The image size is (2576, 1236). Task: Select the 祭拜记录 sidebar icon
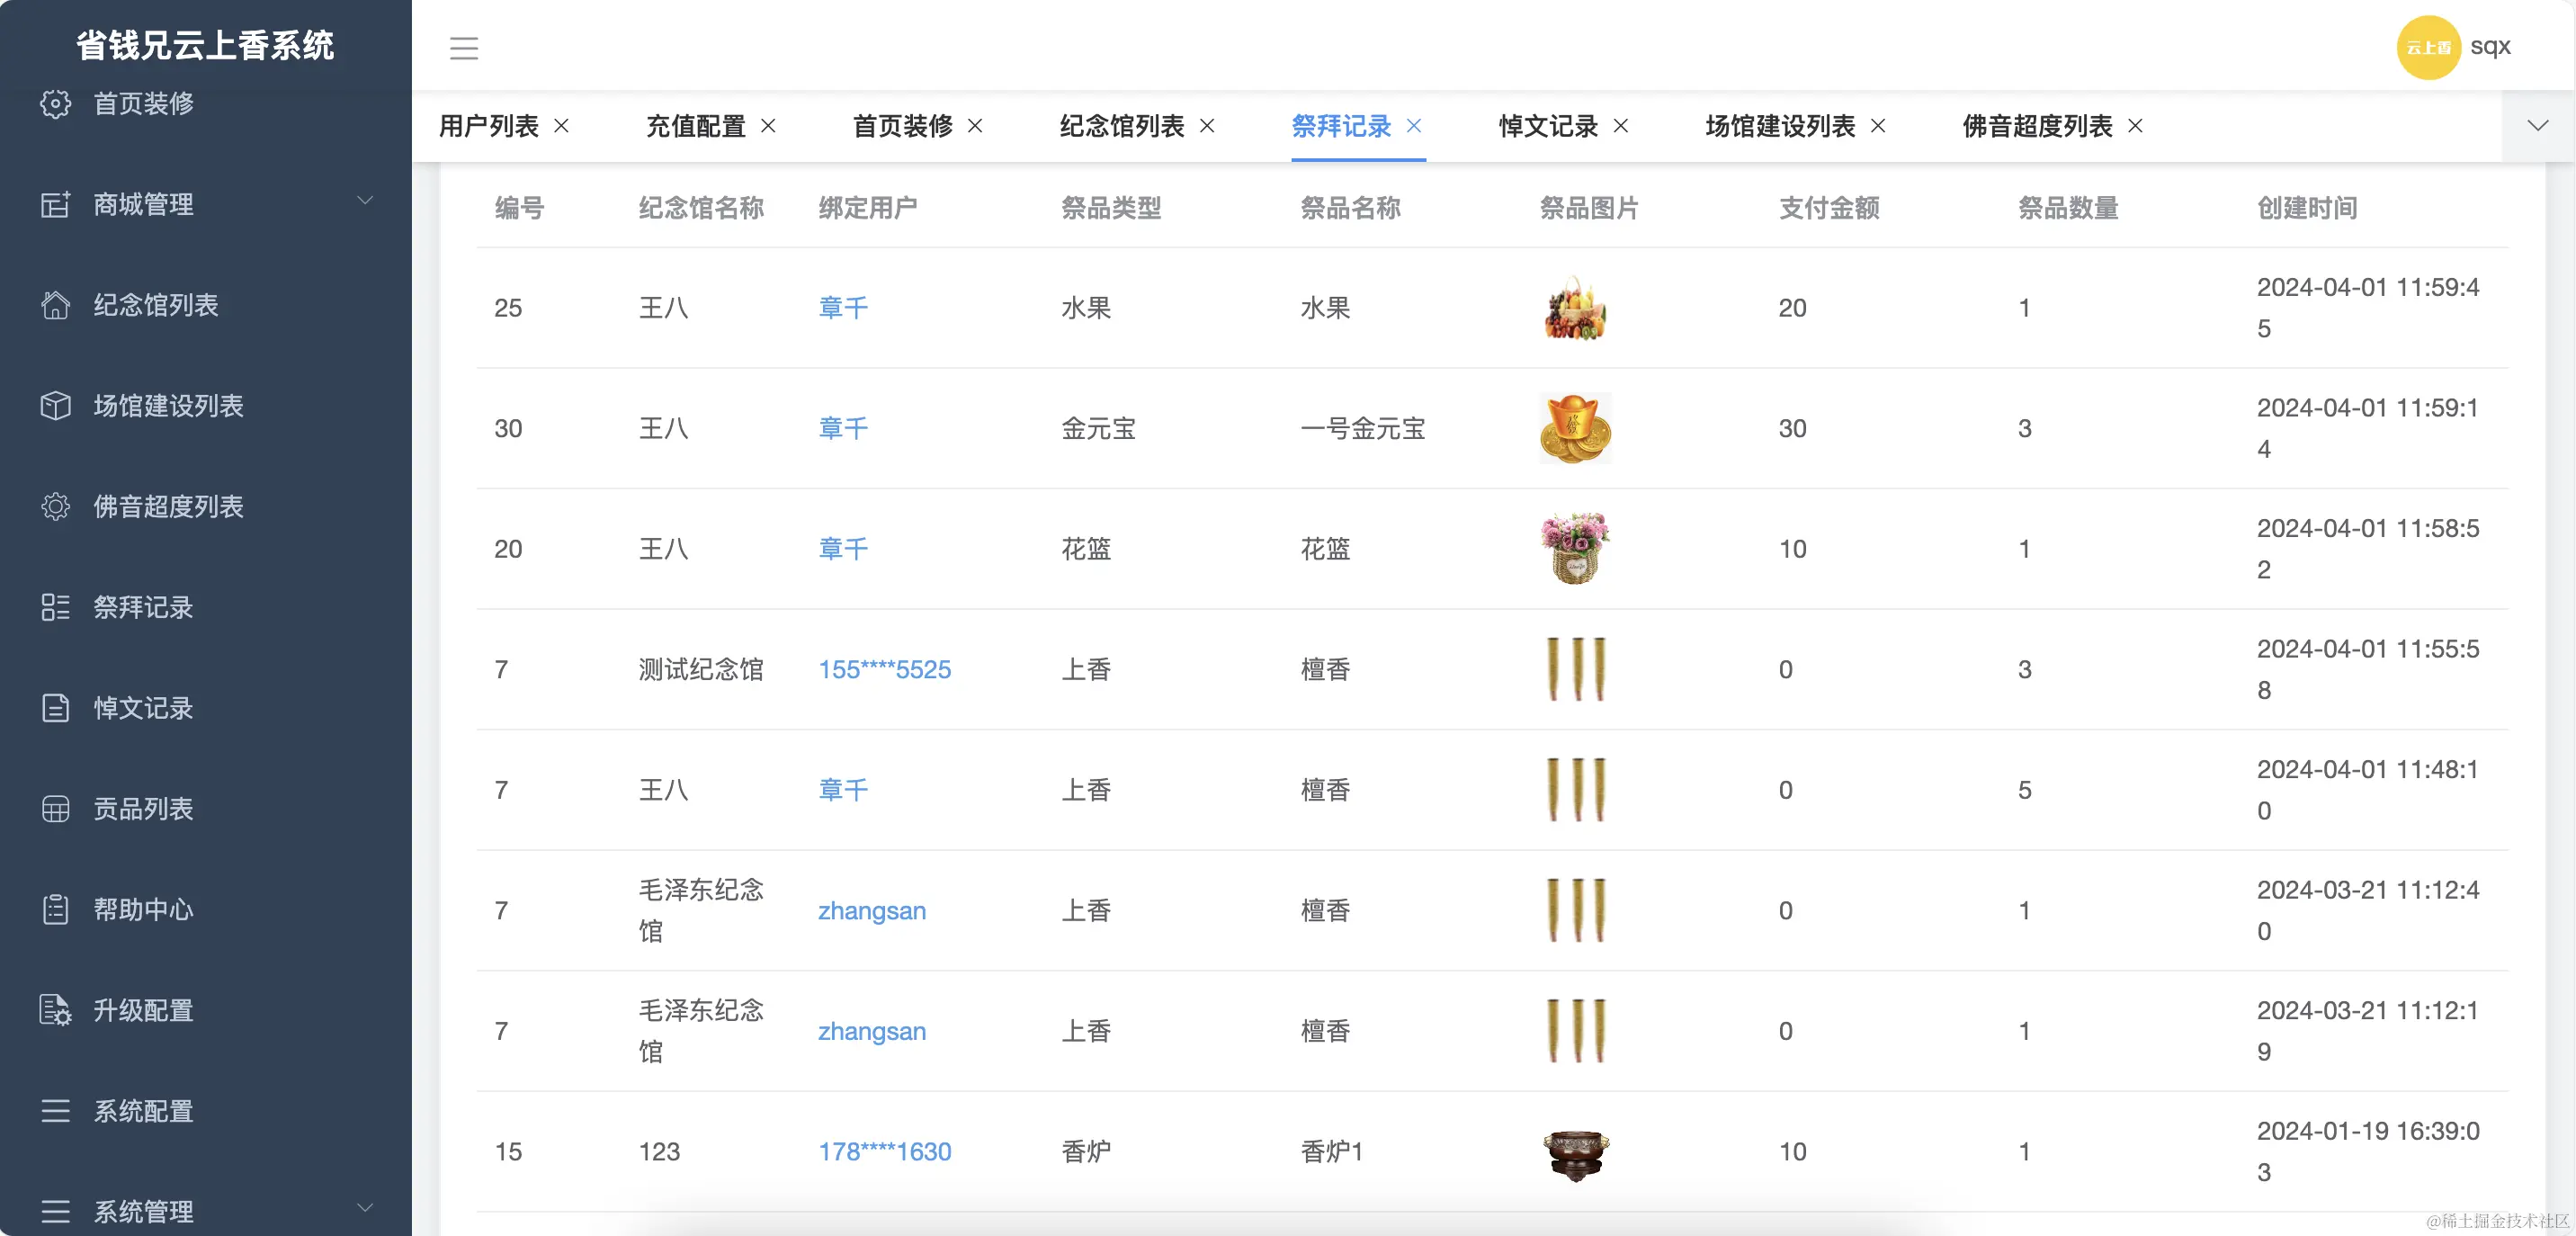pyautogui.click(x=56, y=608)
